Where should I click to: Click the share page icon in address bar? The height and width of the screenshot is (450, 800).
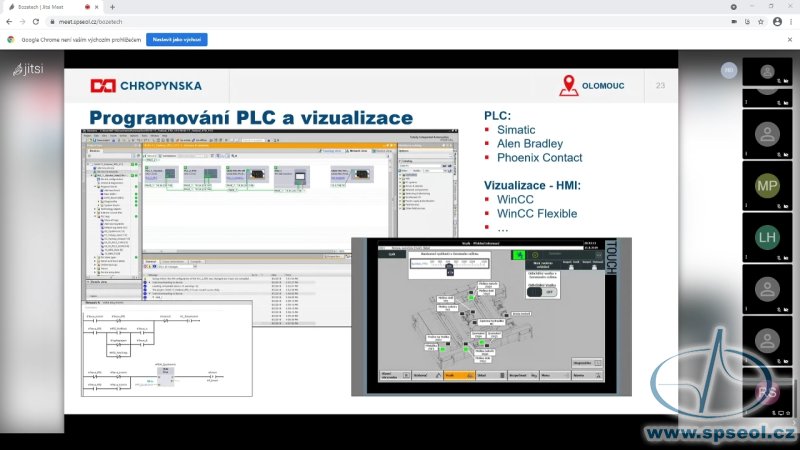pos(747,22)
